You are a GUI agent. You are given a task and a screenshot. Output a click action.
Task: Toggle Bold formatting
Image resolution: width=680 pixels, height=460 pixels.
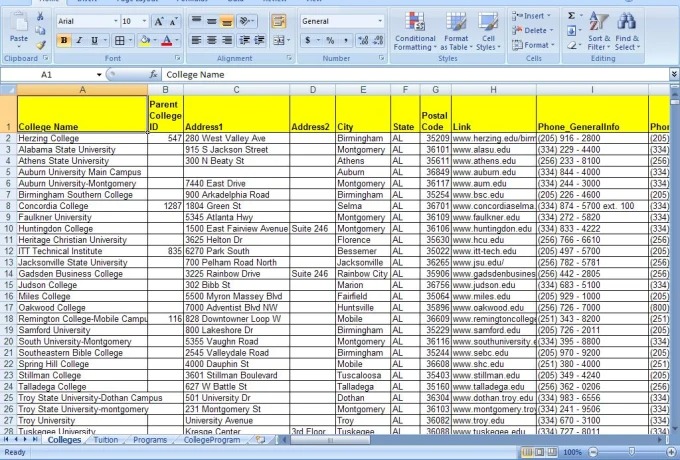point(64,41)
